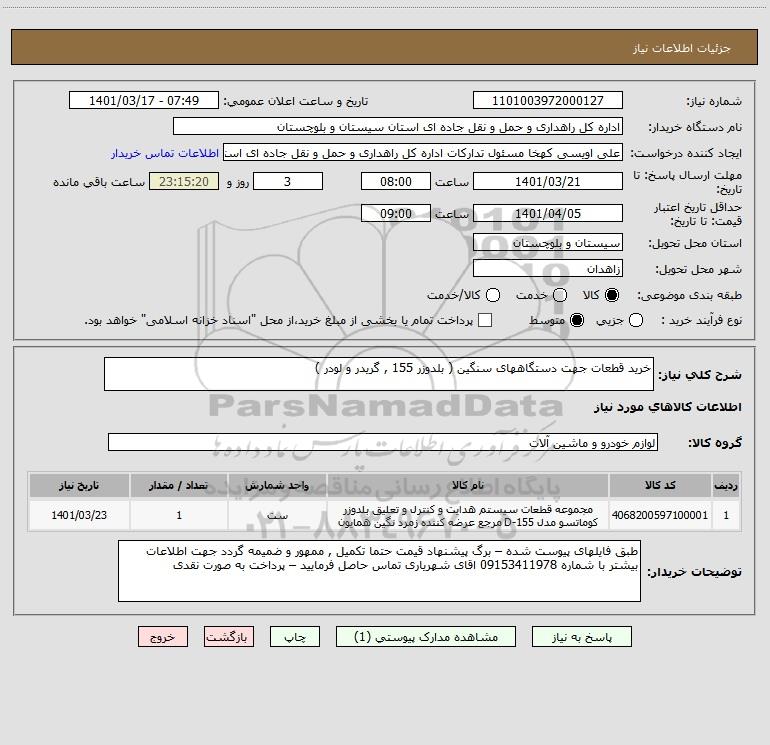The image size is (770, 745).
Task: Click the response deadline date 1401/03/21
Action: click(x=548, y=182)
